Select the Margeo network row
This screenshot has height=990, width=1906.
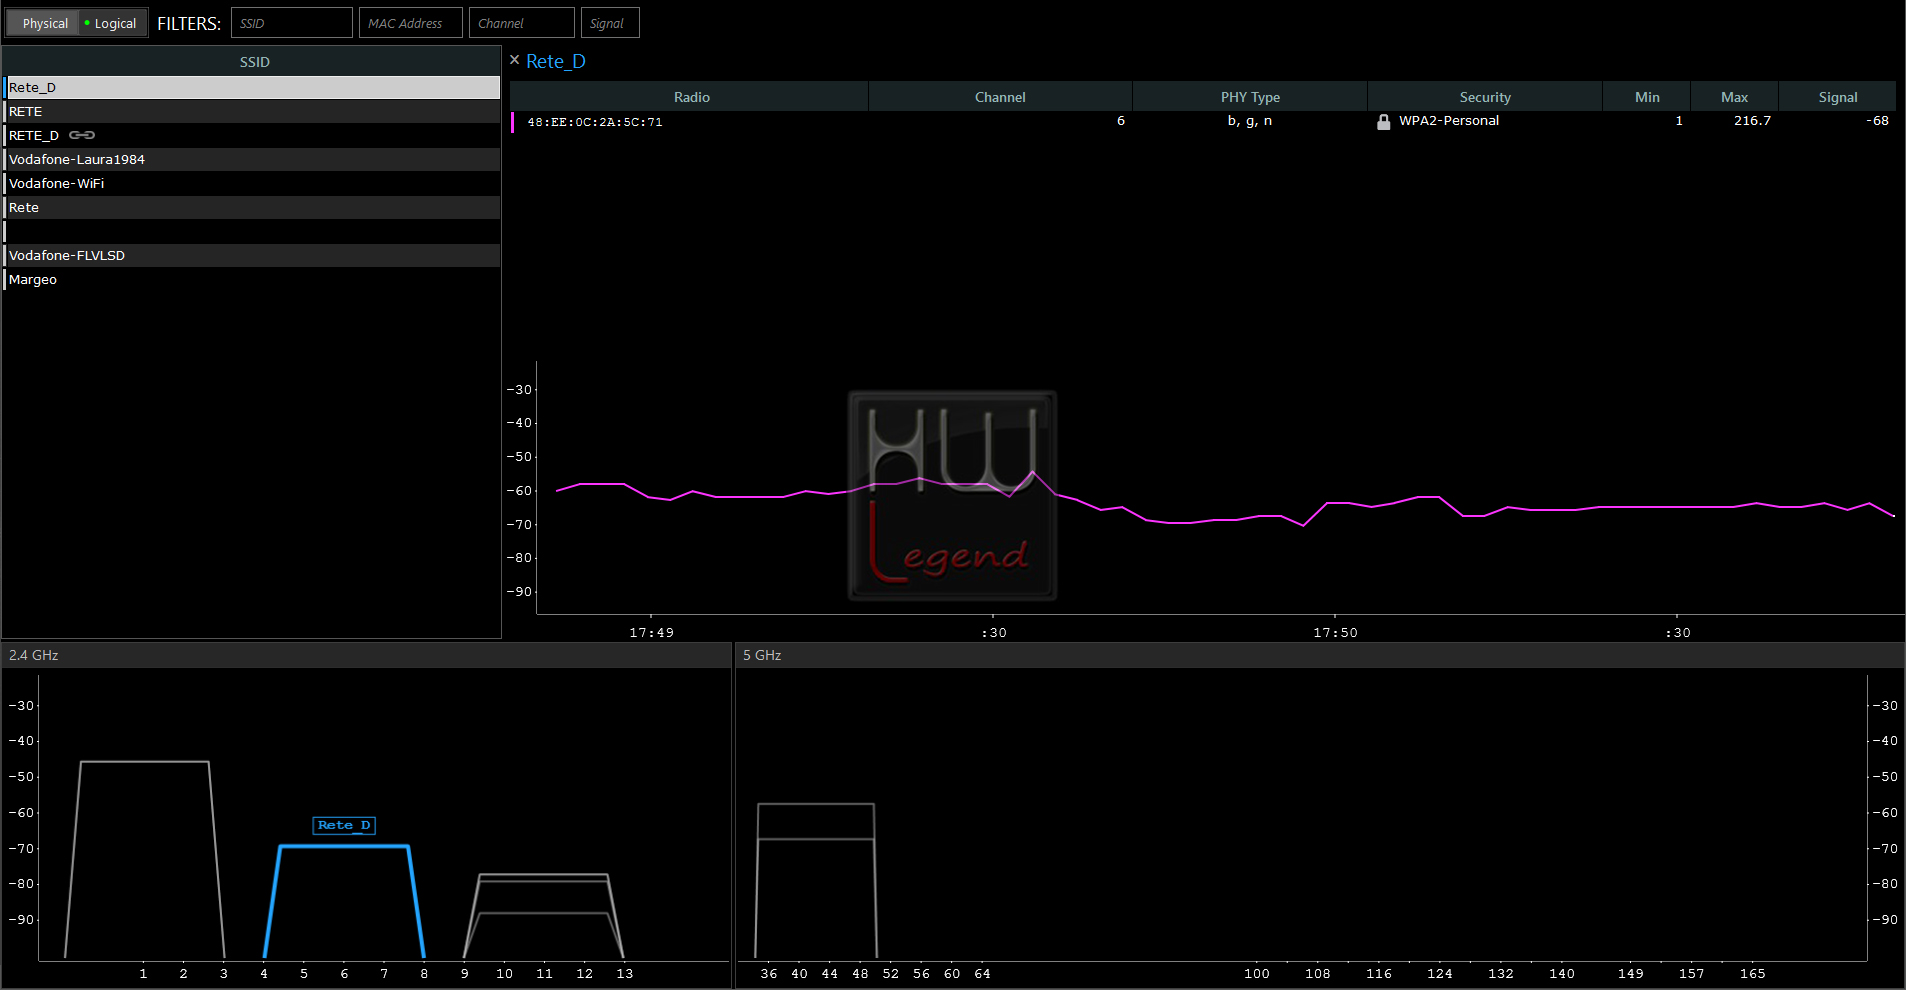(x=252, y=279)
